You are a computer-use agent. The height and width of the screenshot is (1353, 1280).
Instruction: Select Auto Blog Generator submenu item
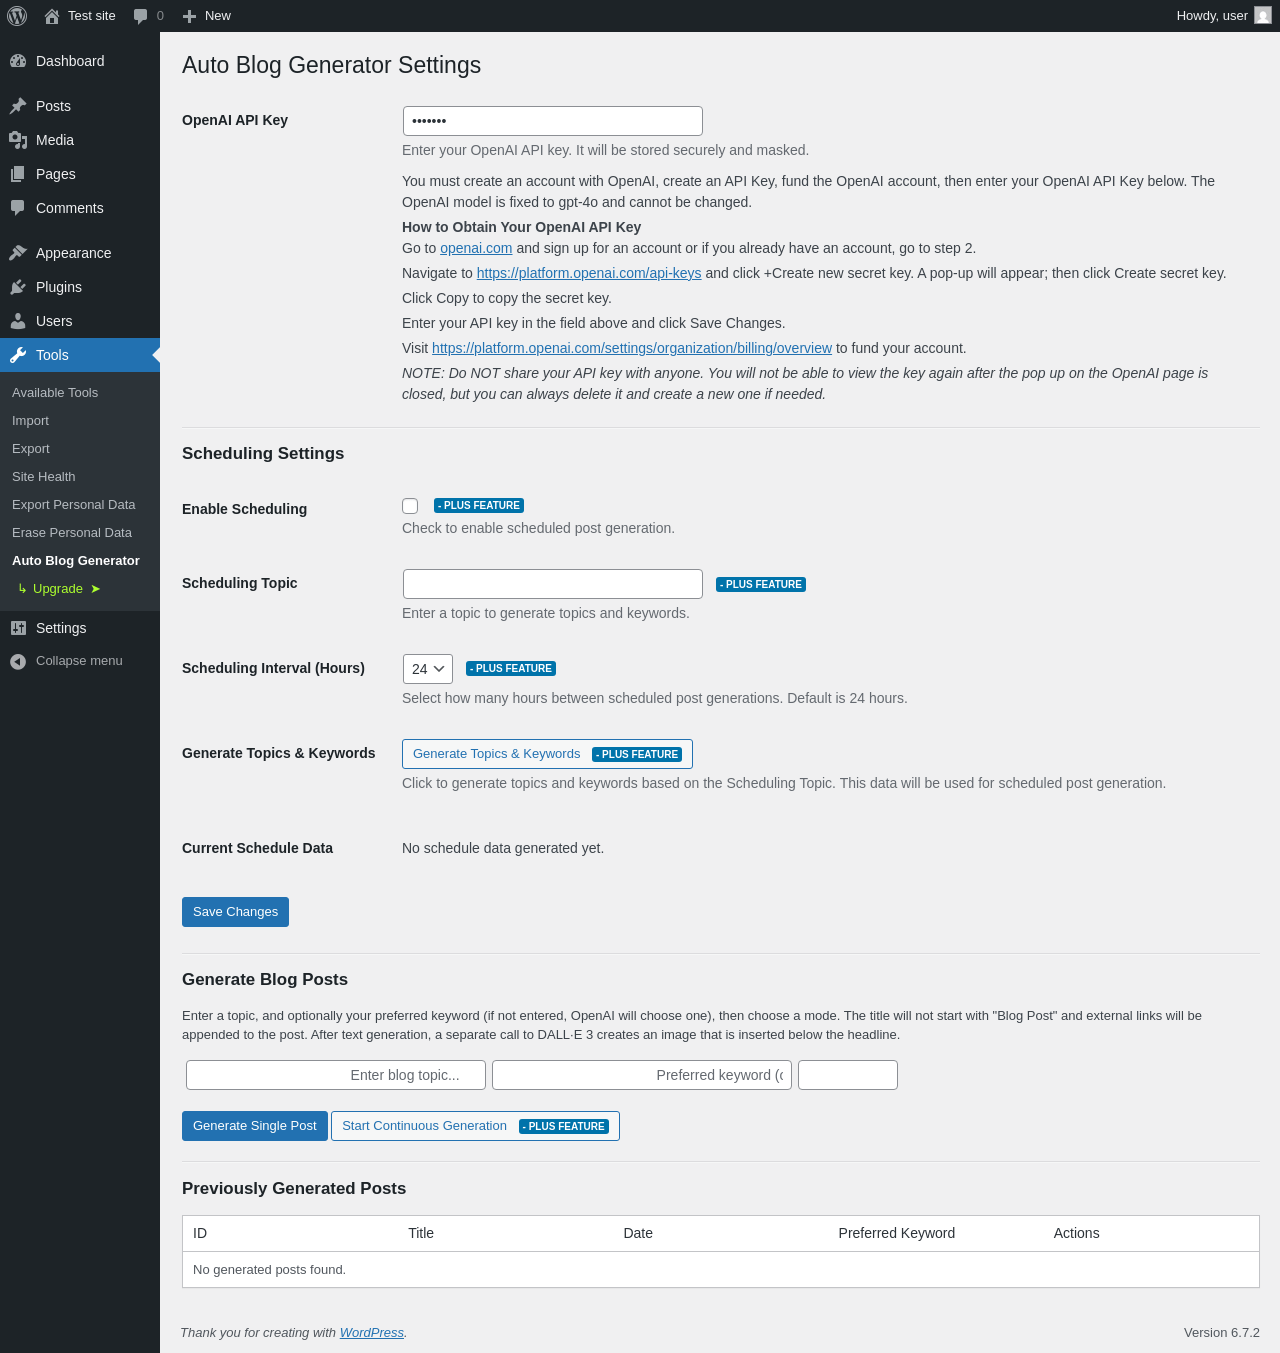(x=76, y=561)
